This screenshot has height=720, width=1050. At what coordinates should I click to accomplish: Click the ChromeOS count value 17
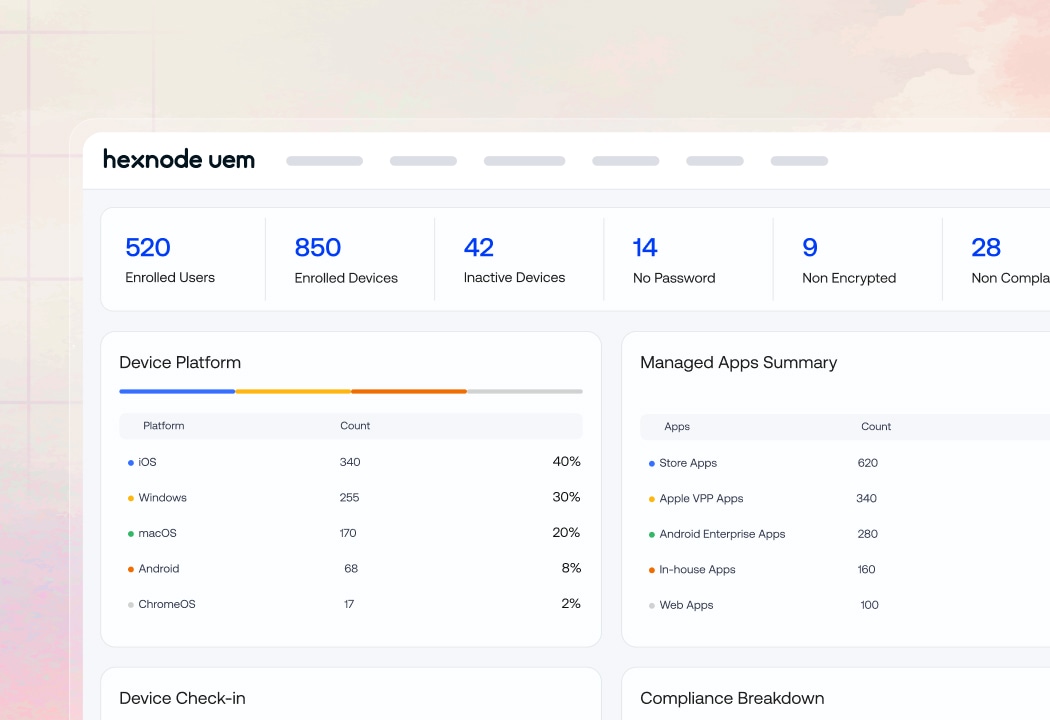pos(349,604)
